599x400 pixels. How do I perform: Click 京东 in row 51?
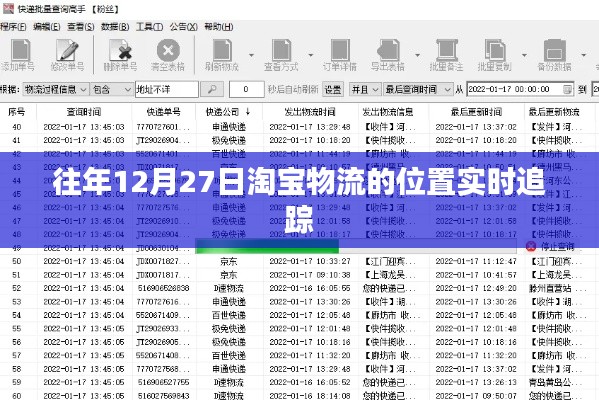coord(229,275)
